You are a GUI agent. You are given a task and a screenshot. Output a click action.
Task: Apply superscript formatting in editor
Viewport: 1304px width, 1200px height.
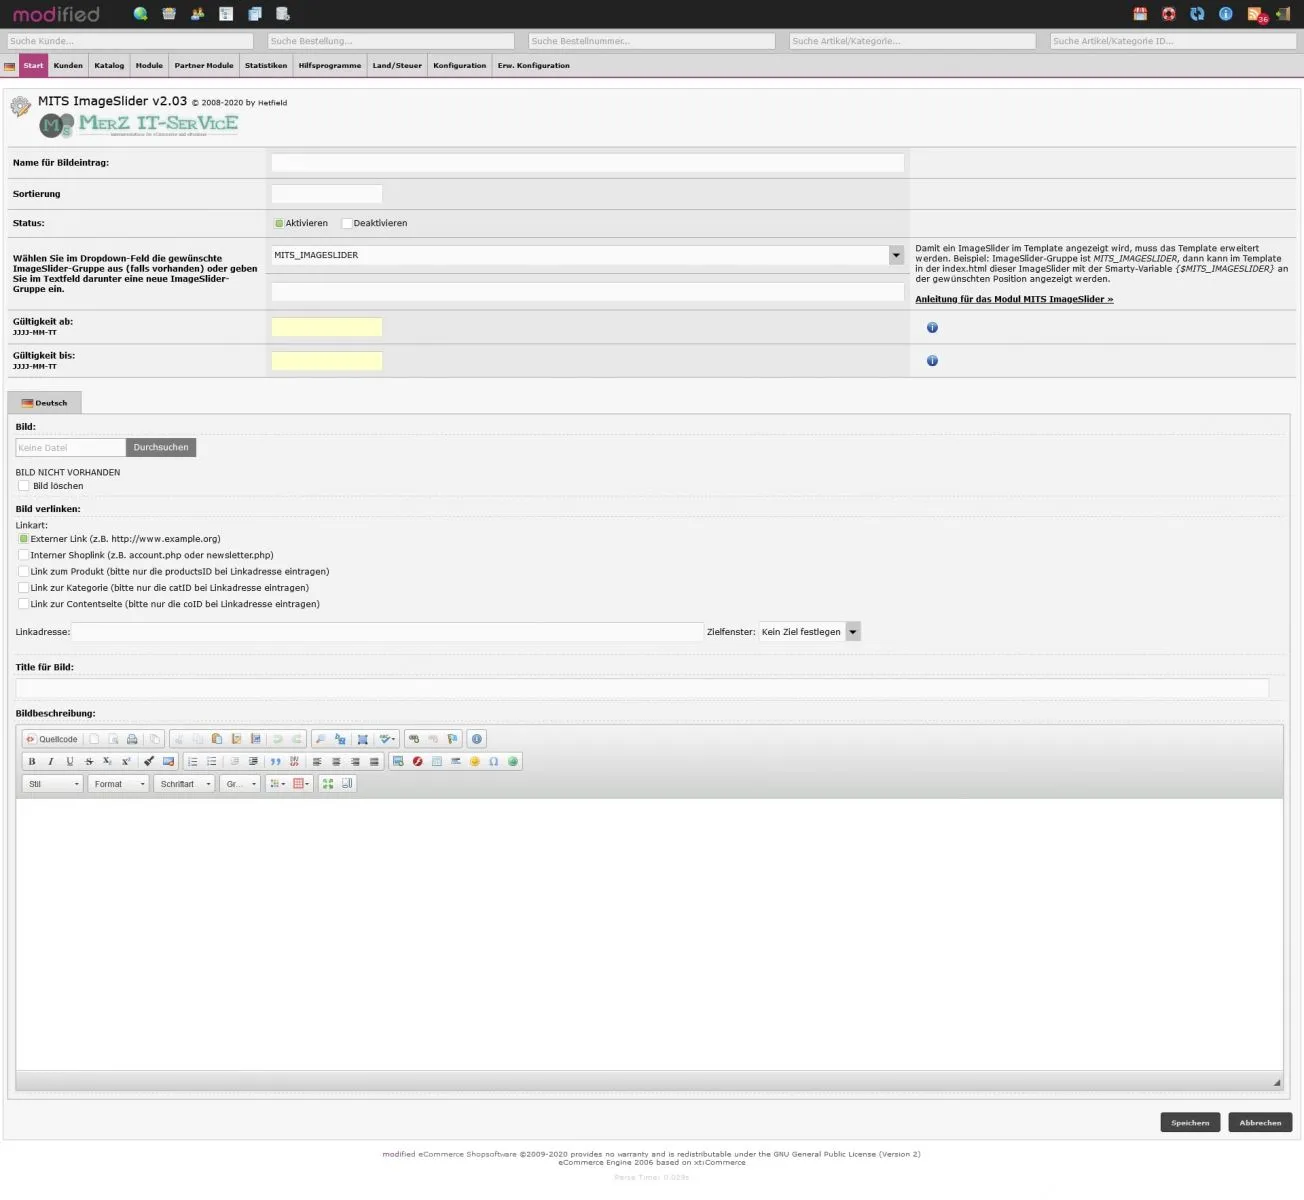pos(126,761)
